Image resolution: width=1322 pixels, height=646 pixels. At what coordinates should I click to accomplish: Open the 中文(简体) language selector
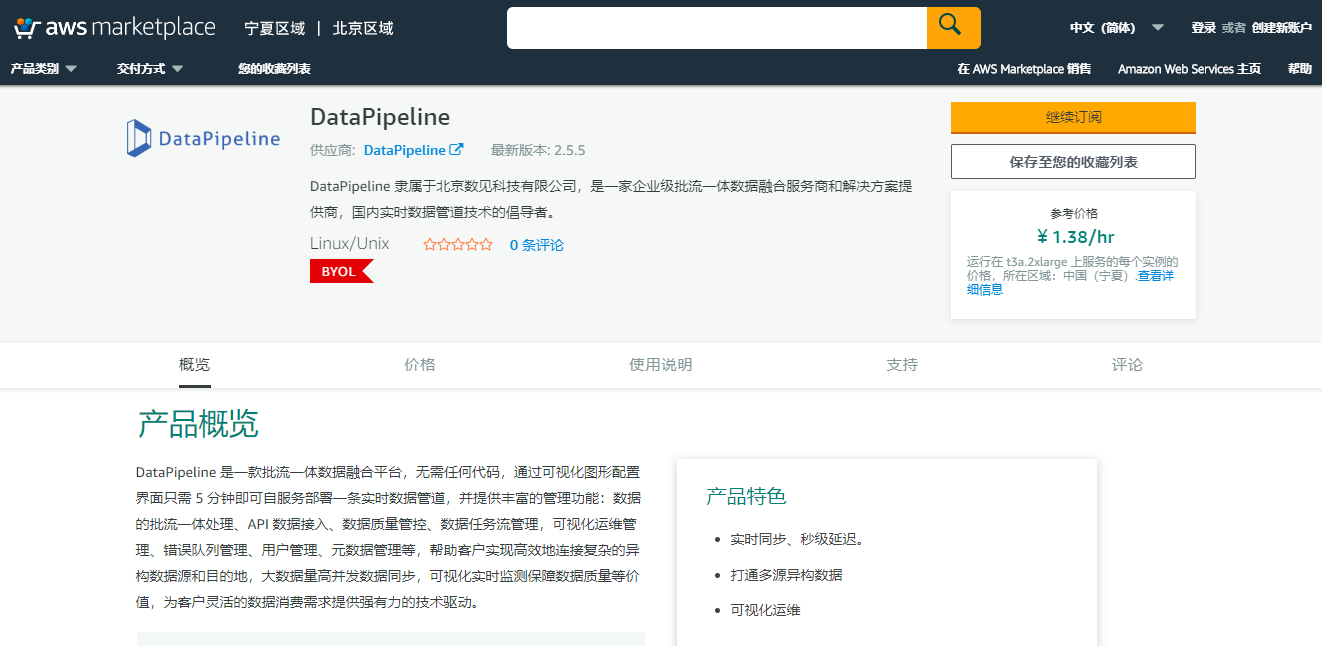coord(1116,28)
